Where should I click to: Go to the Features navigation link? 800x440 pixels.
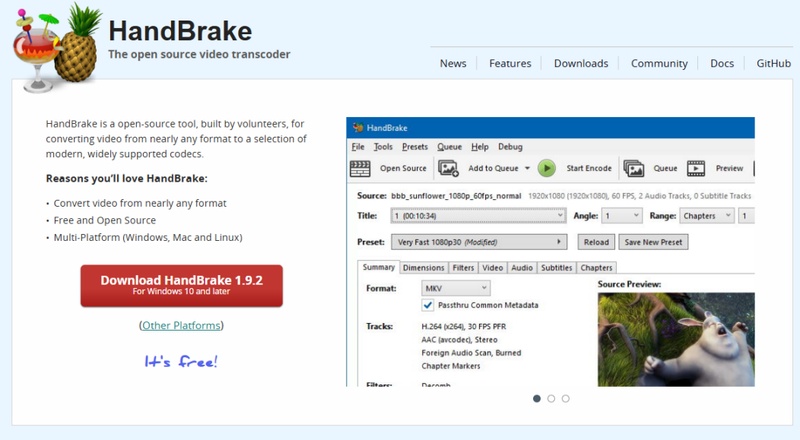510,63
